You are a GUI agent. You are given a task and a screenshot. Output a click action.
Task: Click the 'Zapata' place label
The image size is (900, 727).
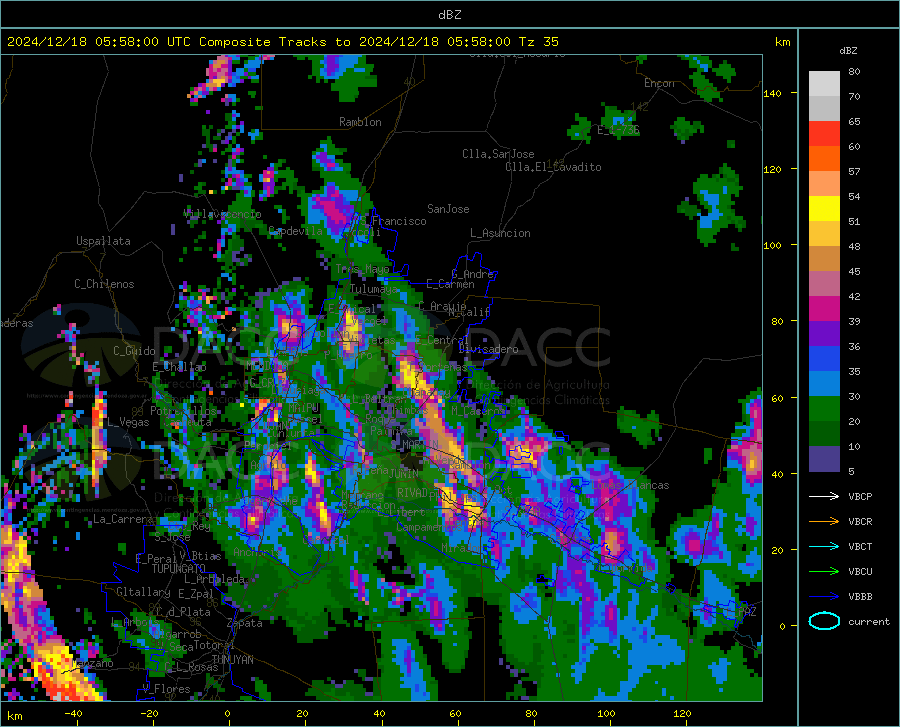point(245,623)
